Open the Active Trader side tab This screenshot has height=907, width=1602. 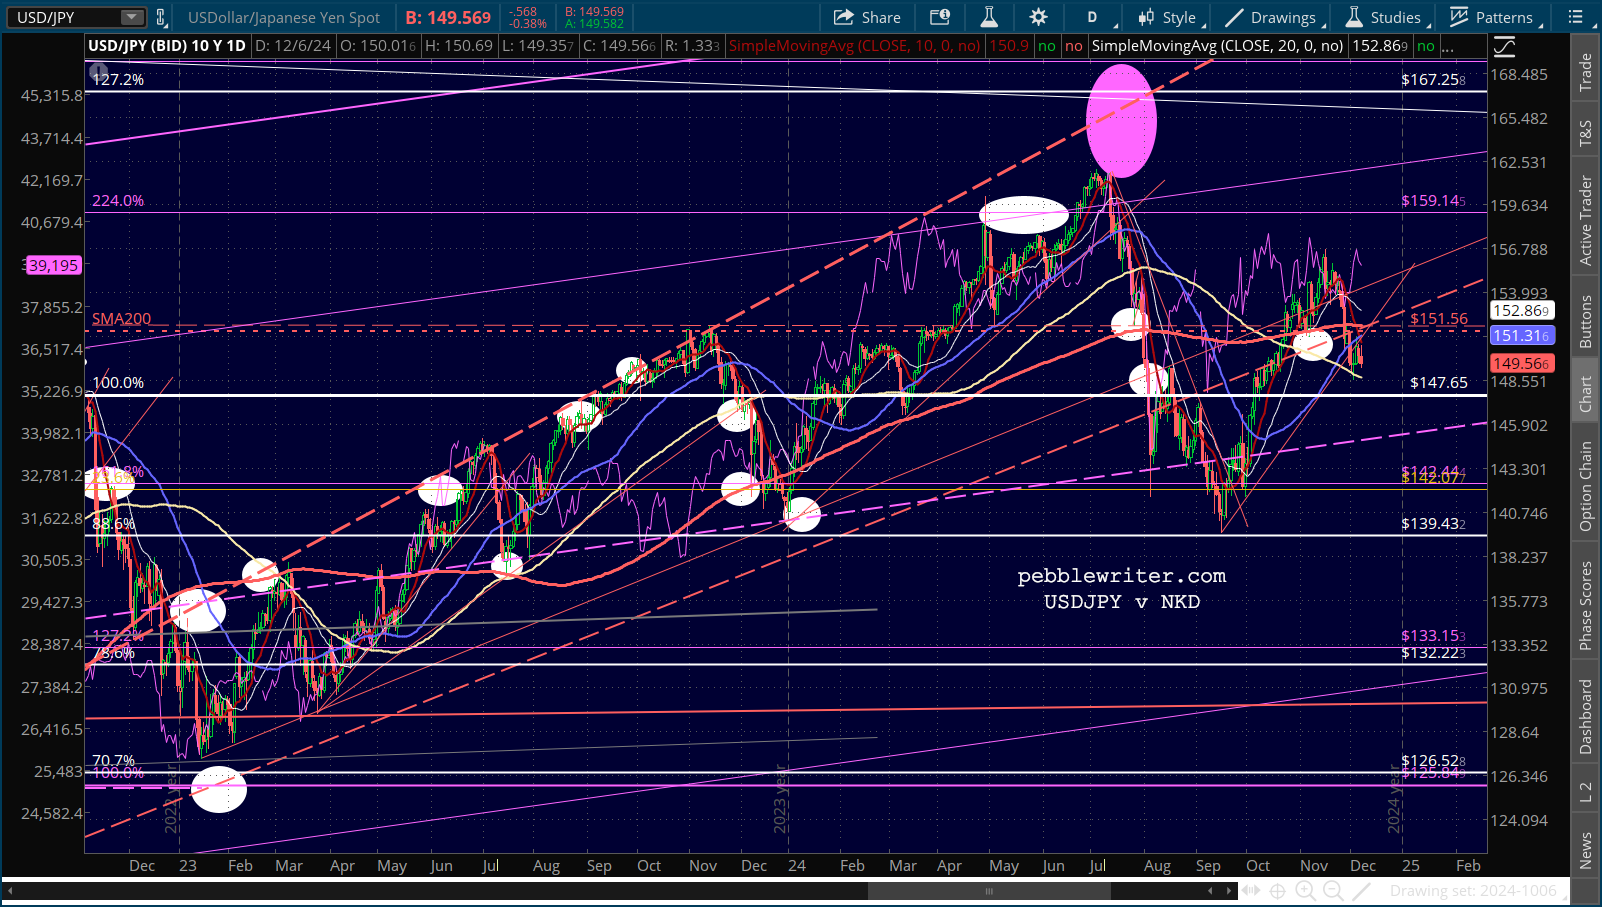1586,221
